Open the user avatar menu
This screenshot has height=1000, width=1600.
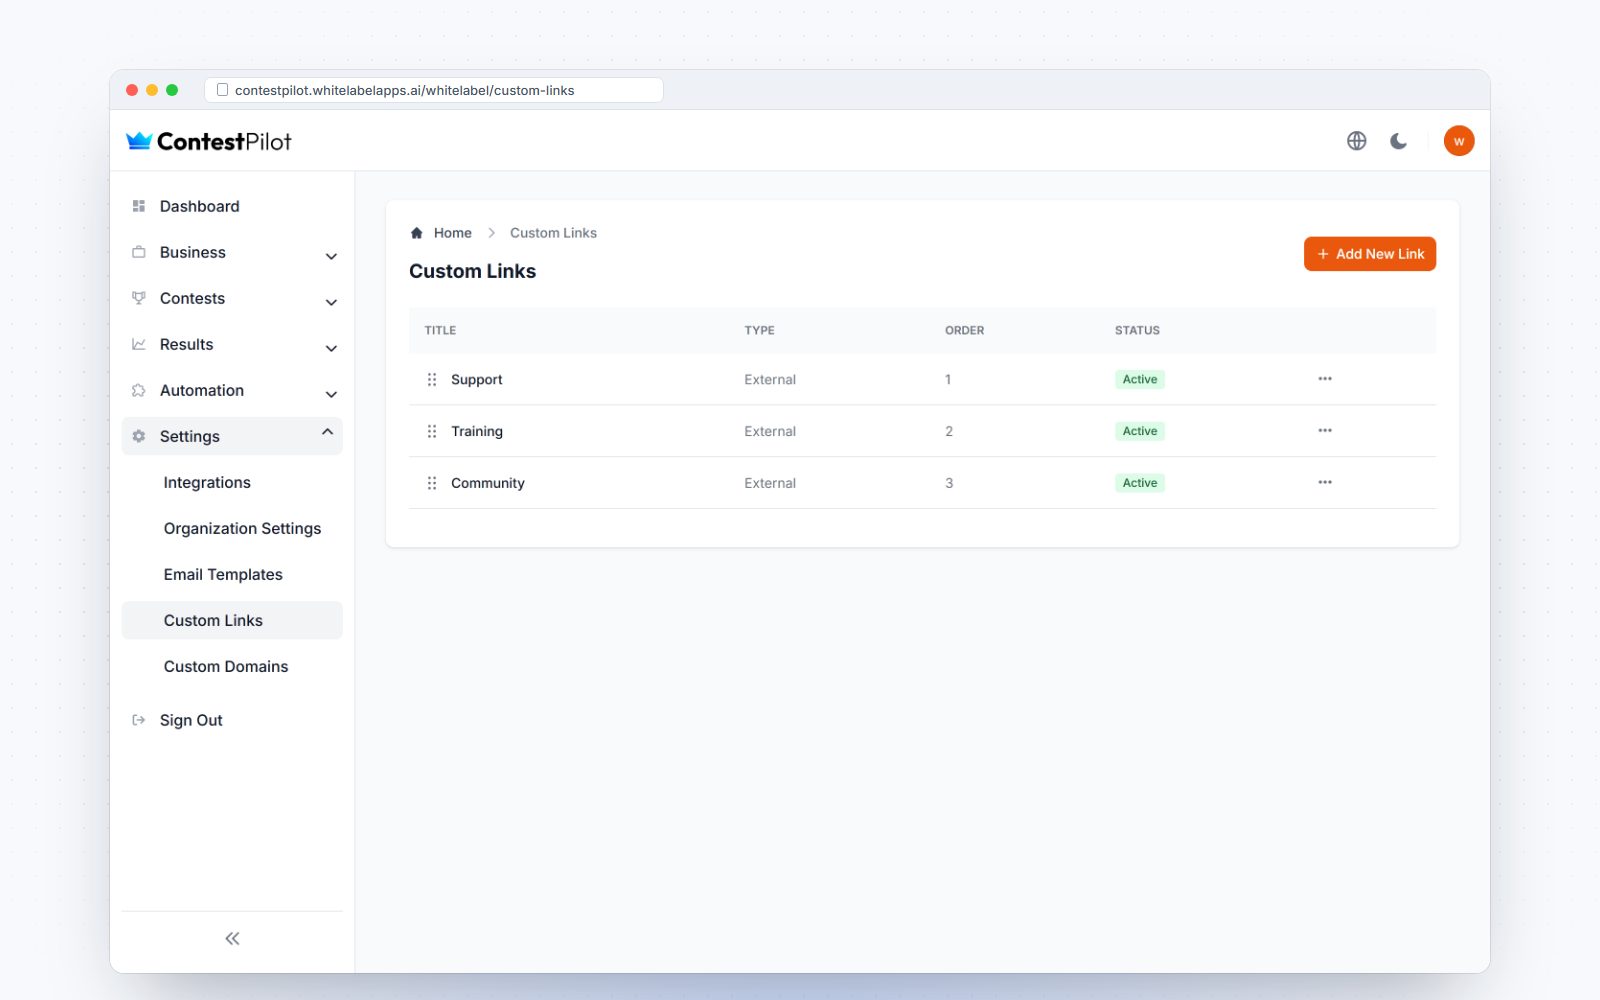pyautogui.click(x=1459, y=141)
